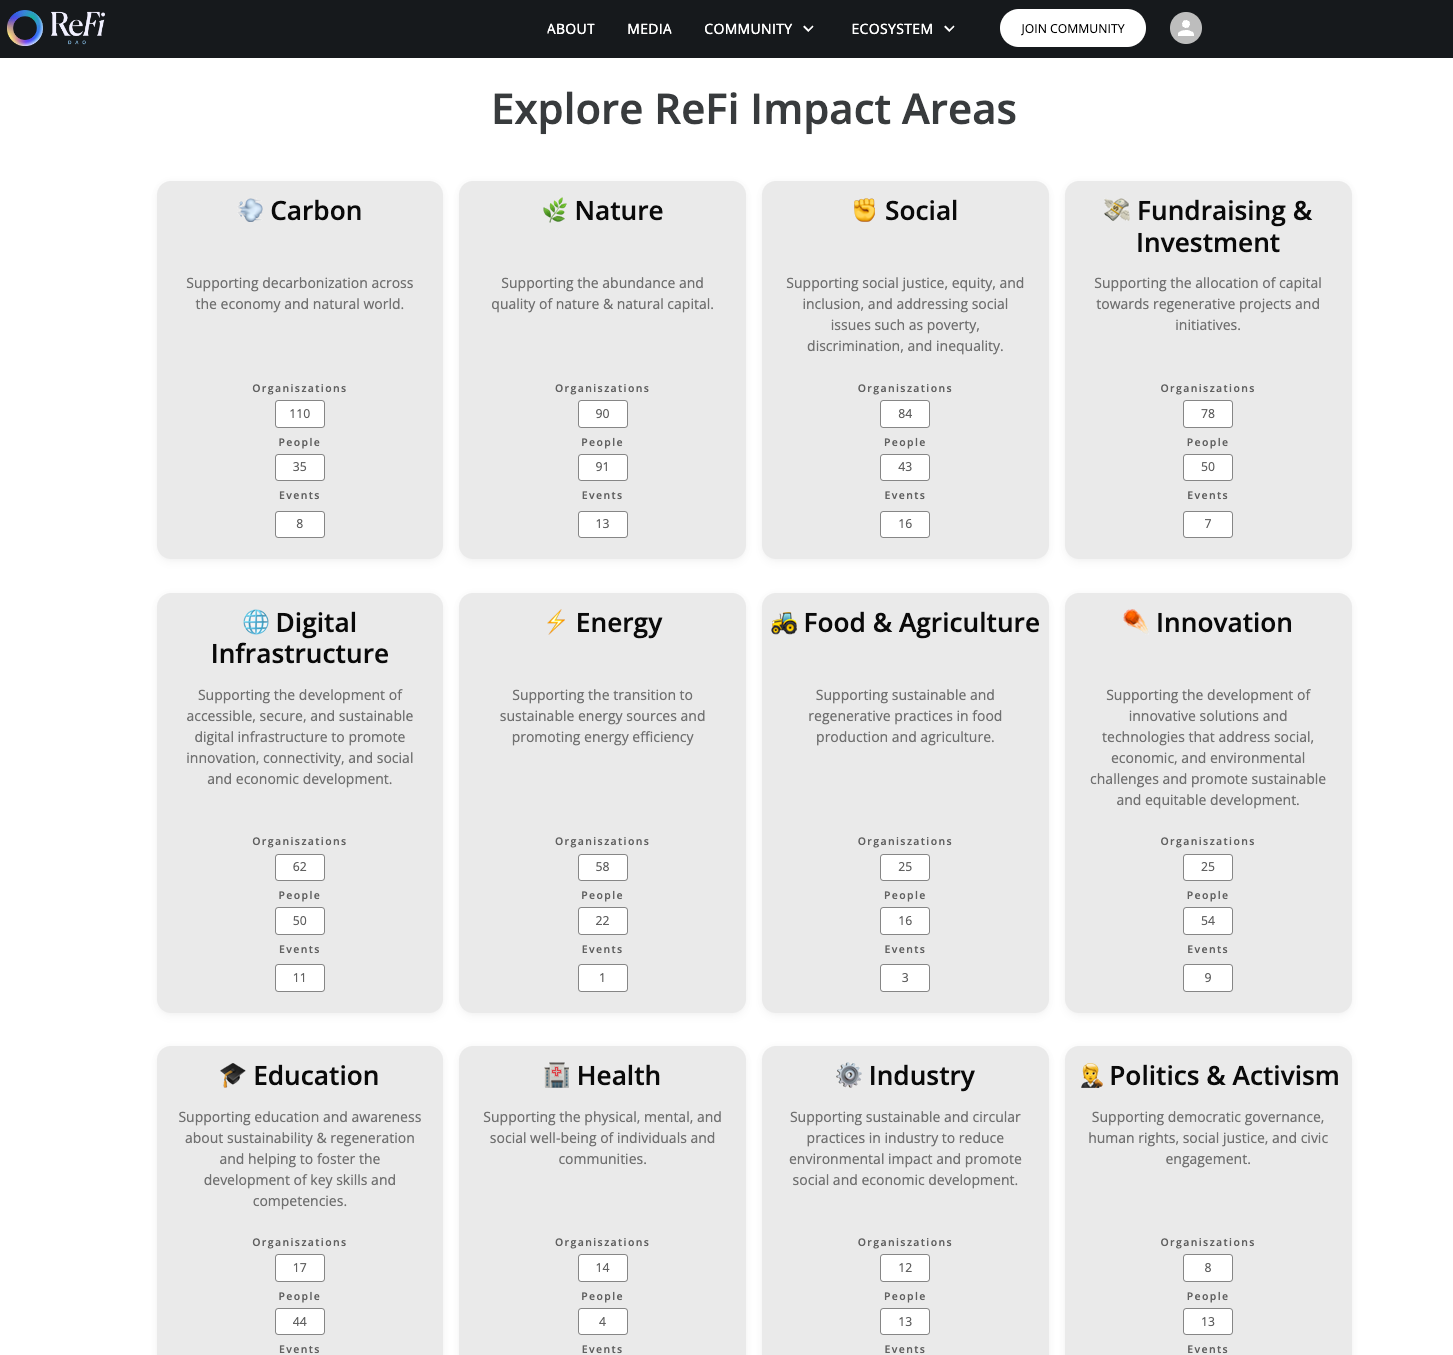1453x1355 pixels.
Task: Open the Ecosystem menu item
Action: [892, 29]
